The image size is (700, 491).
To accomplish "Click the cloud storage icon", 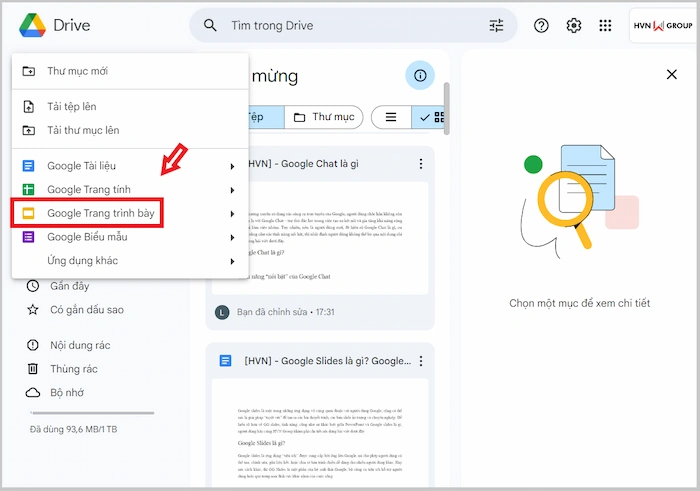I will [33, 392].
